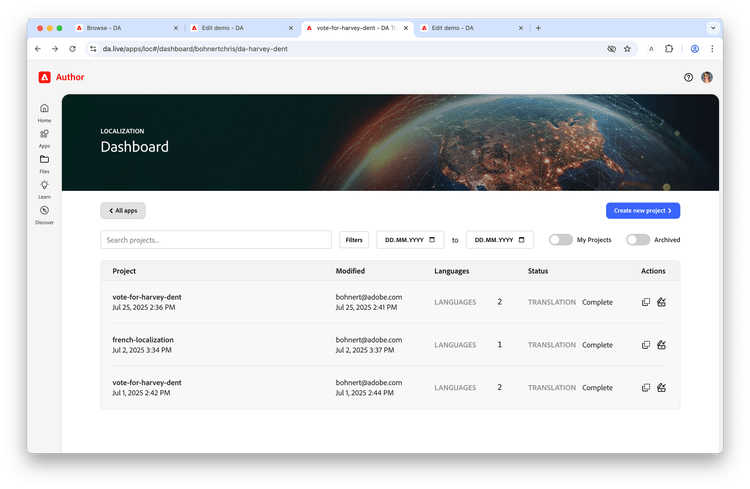750x489 pixels.
Task: Open the Chrome three-dot menu
Action: click(x=712, y=49)
